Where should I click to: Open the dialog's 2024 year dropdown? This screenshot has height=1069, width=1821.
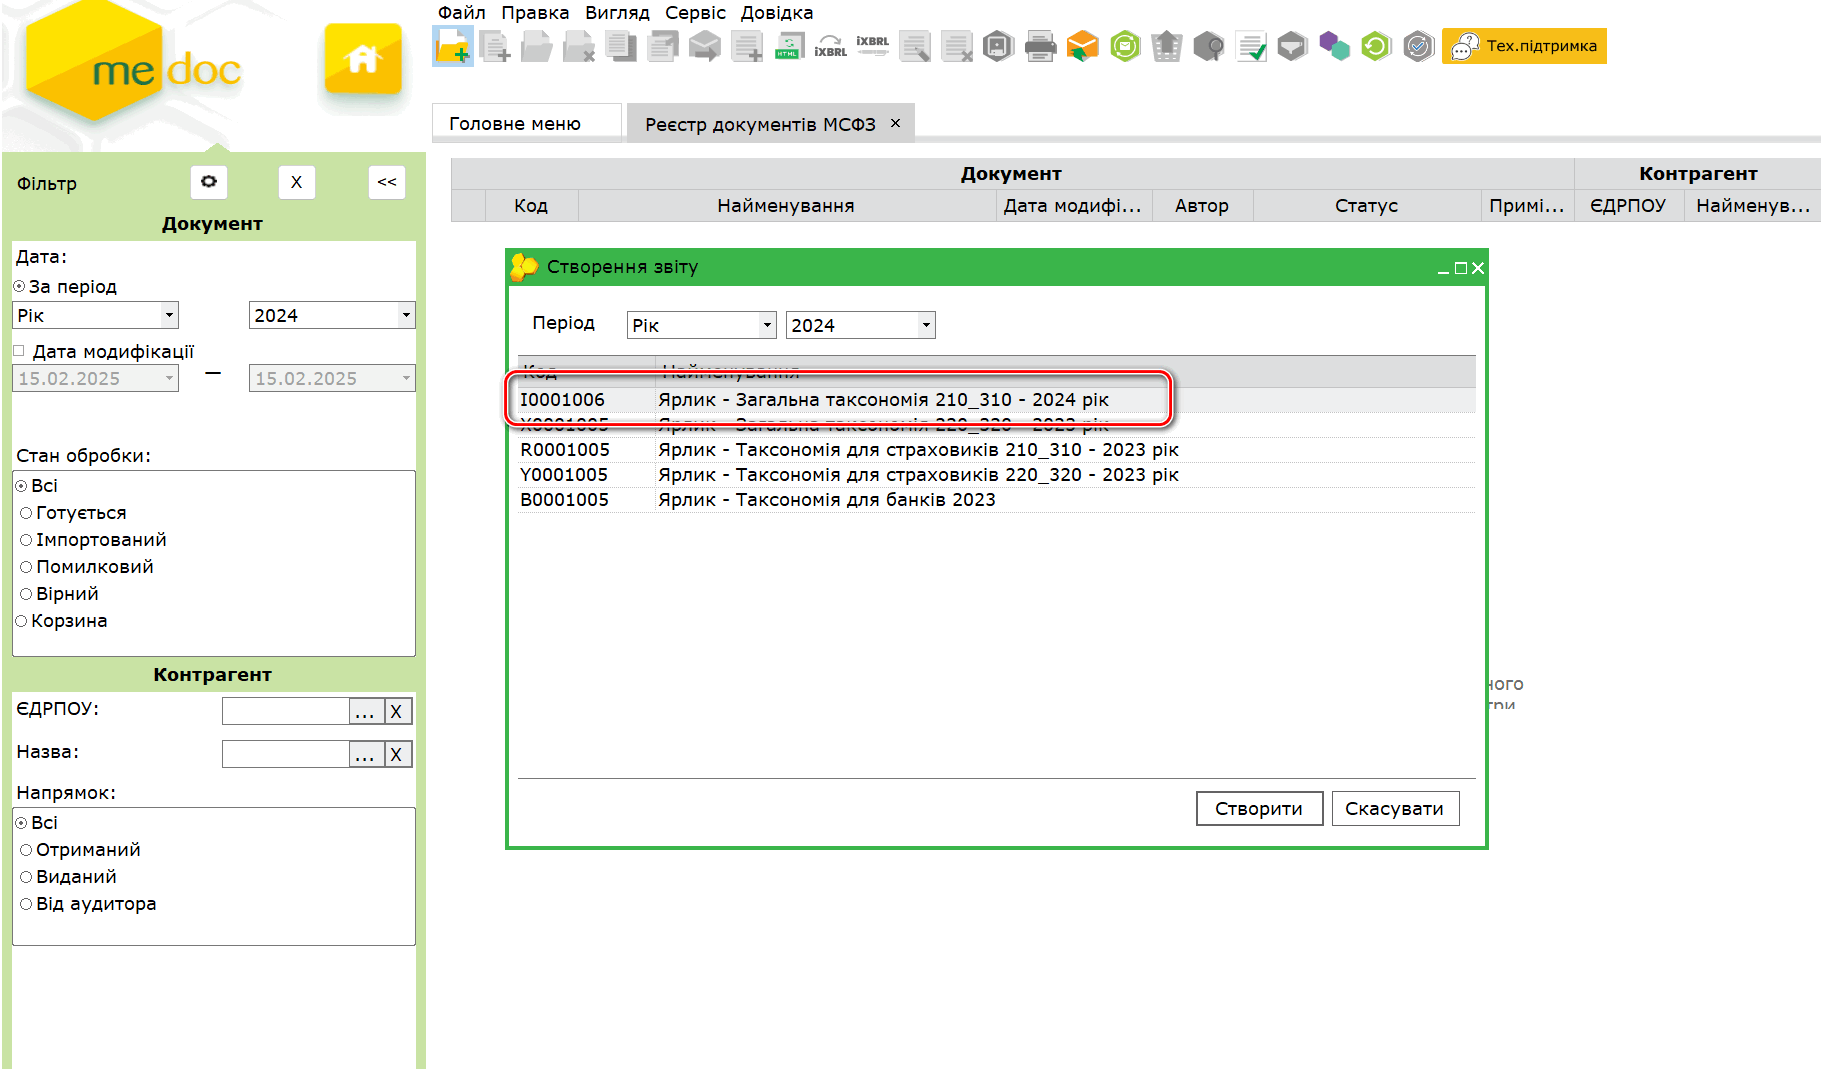pos(926,325)
